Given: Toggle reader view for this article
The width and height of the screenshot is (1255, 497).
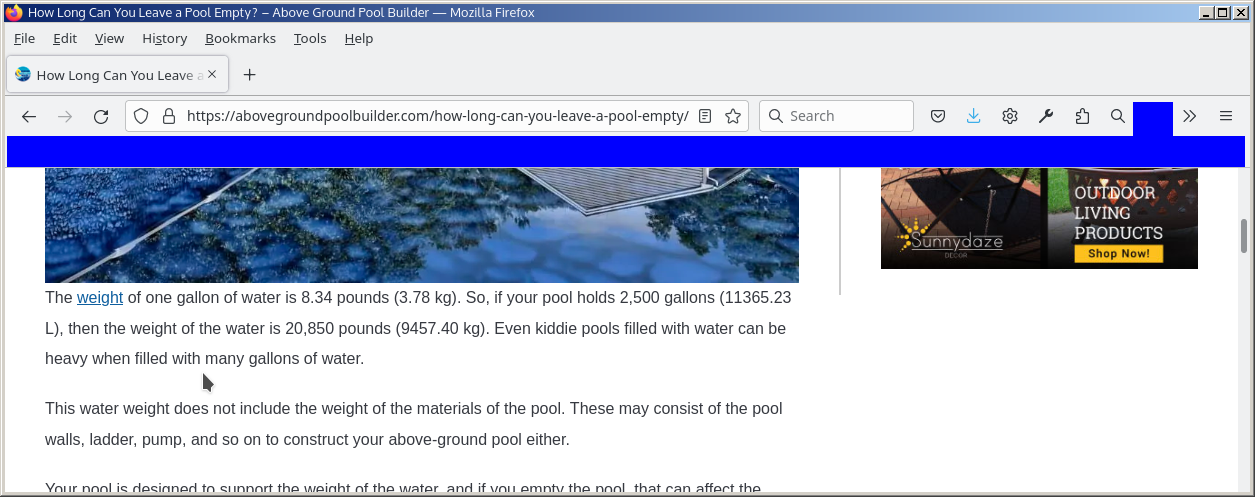Looking at the screenshot, I should click(705, 116).
